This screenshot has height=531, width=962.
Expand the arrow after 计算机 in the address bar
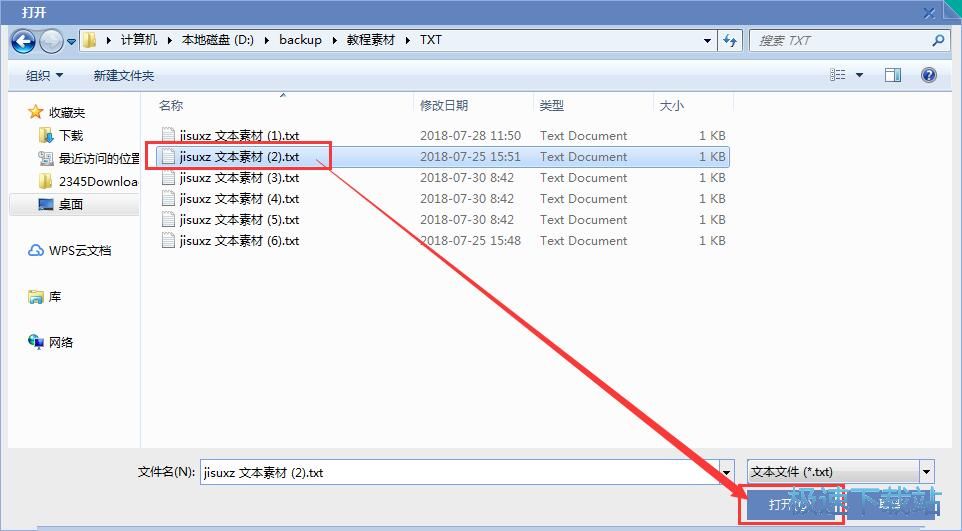tap(170, 41)
